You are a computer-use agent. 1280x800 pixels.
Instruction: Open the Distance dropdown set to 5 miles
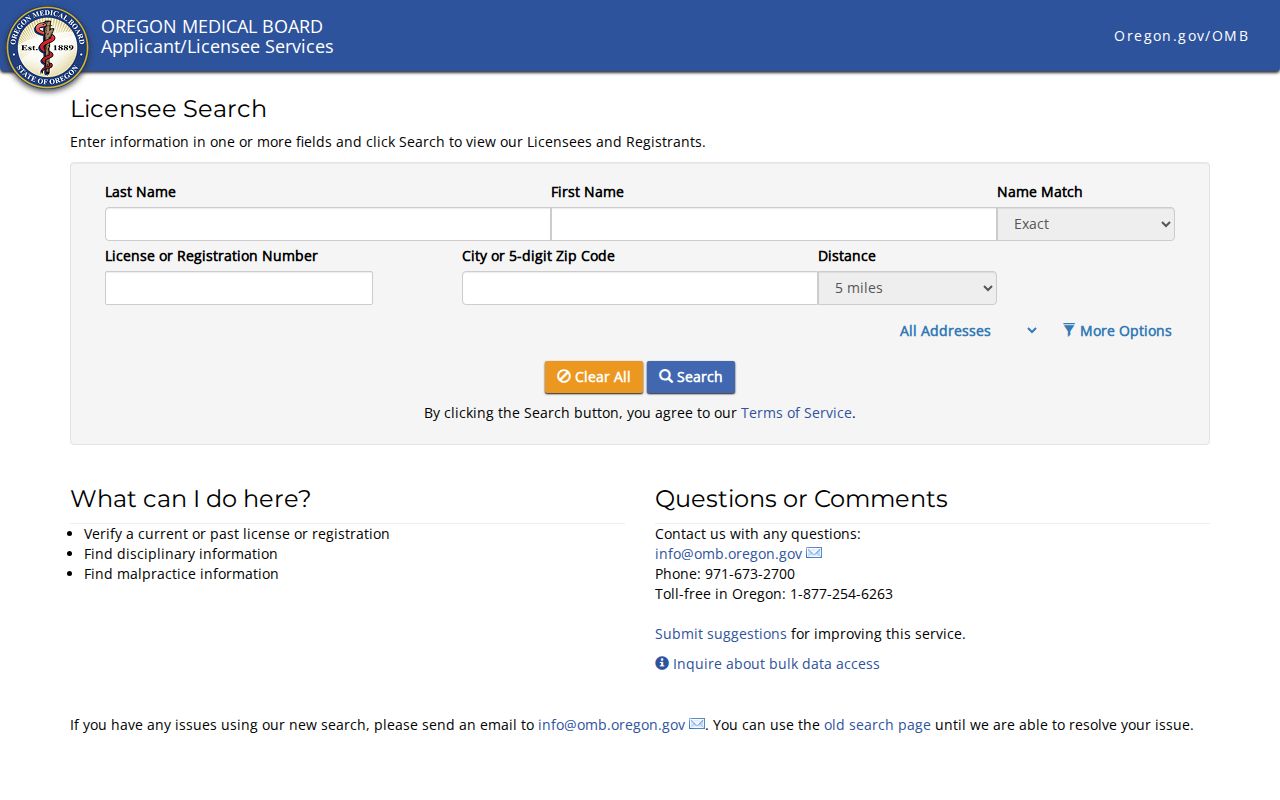[x=907, y=288]
